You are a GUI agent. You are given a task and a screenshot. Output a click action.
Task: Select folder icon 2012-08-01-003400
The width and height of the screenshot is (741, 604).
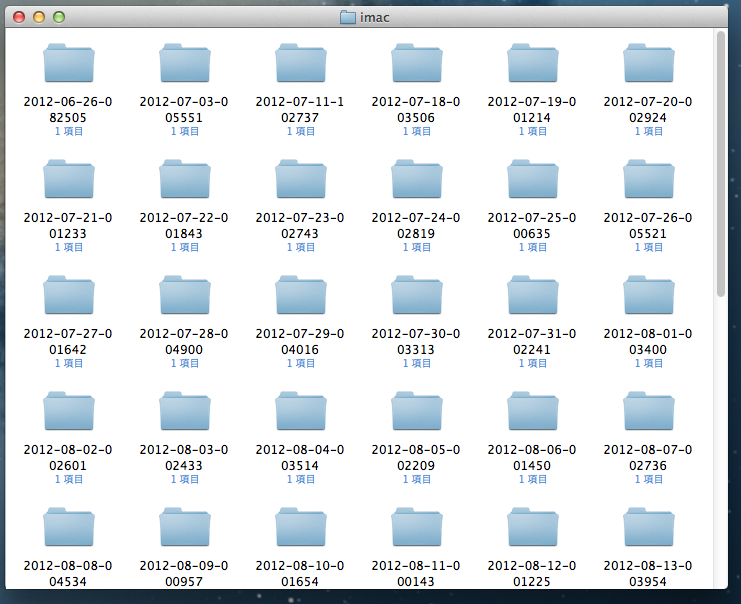click(648, 295)
